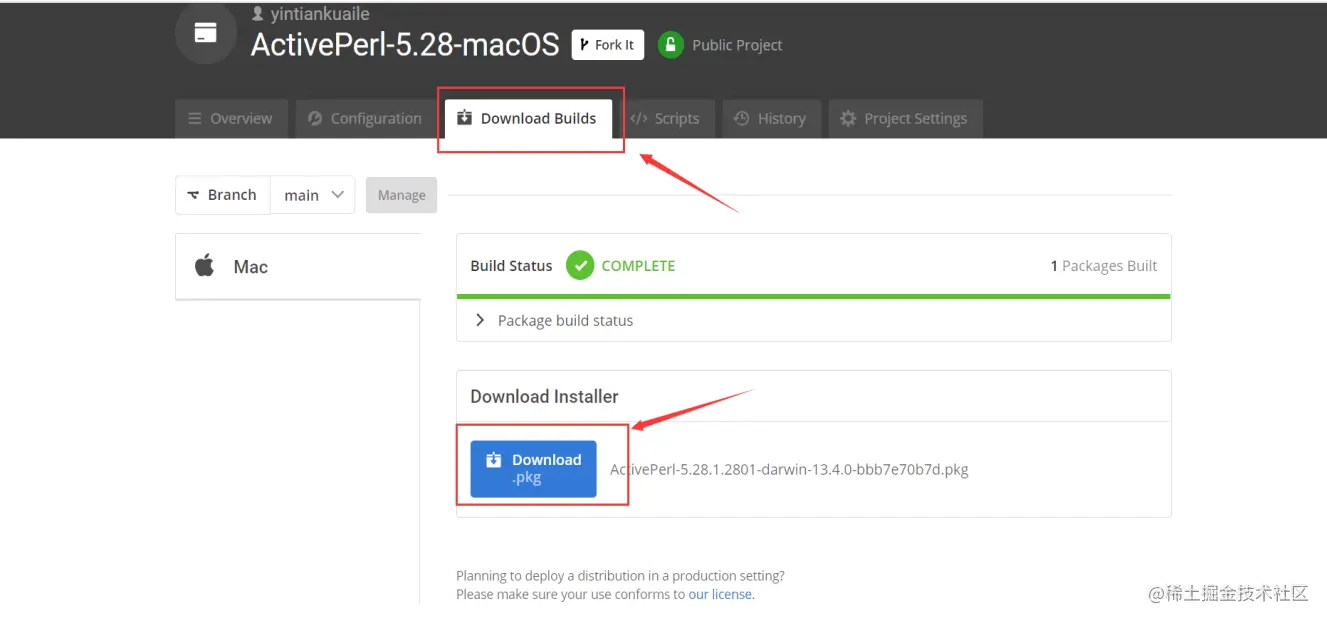Click the yintiankuaile username

tap(322, 14)
